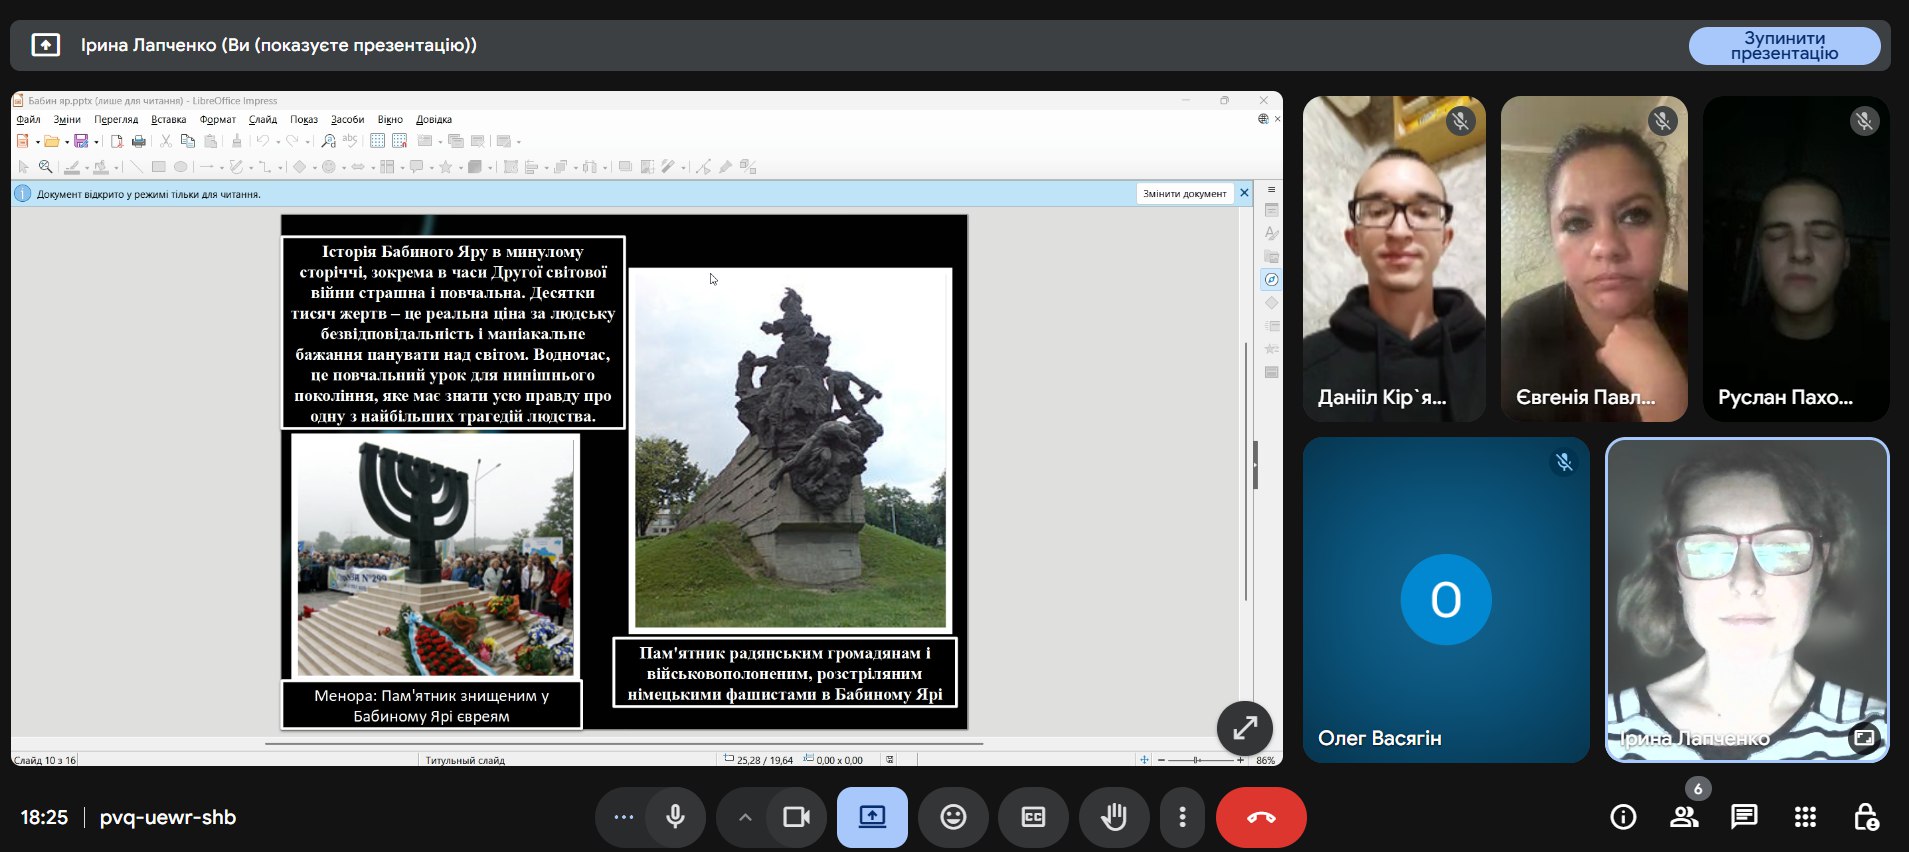
Task: Click the active screen share button
Action: pyautogui.click(x=872, y=817)
